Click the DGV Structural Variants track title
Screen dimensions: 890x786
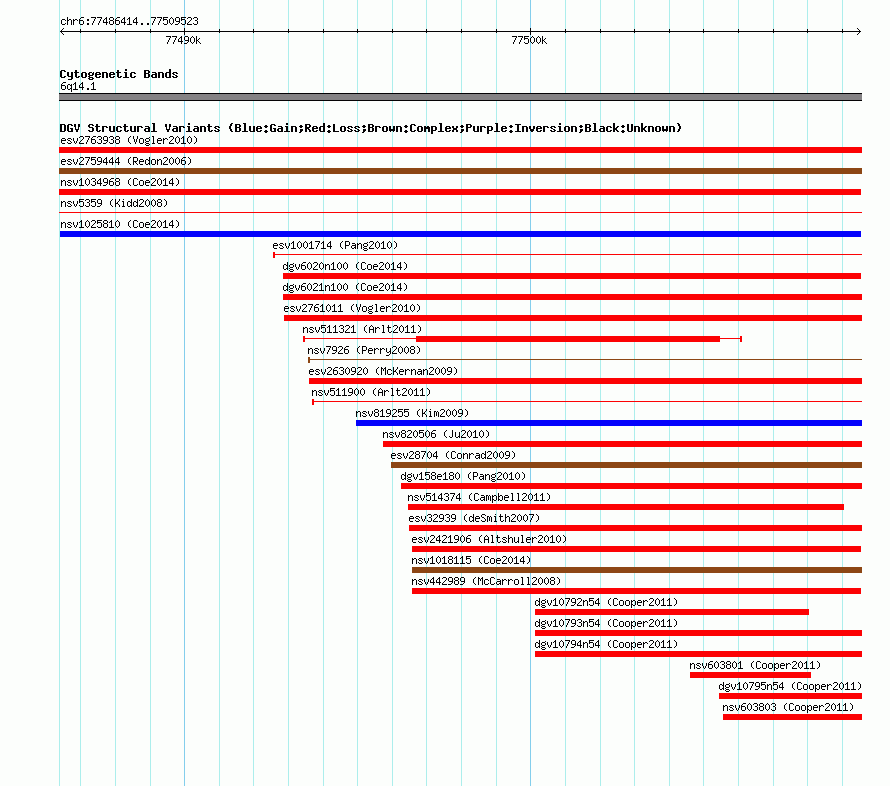pyautogui.click(x=371, y=128)
